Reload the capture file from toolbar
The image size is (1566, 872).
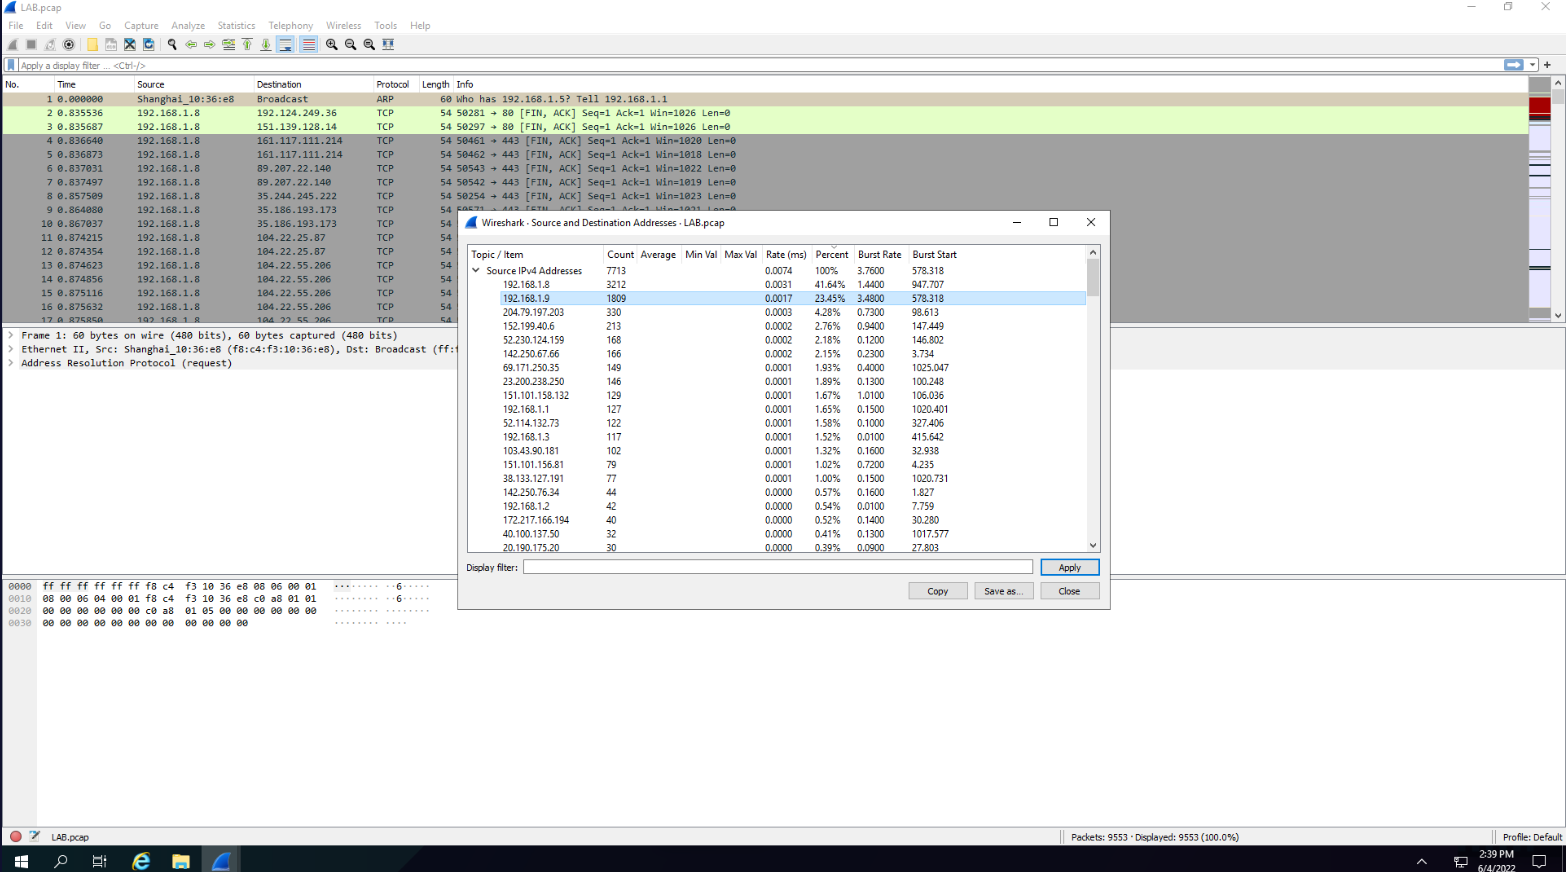pyautogui.click(x=149, y=45)
